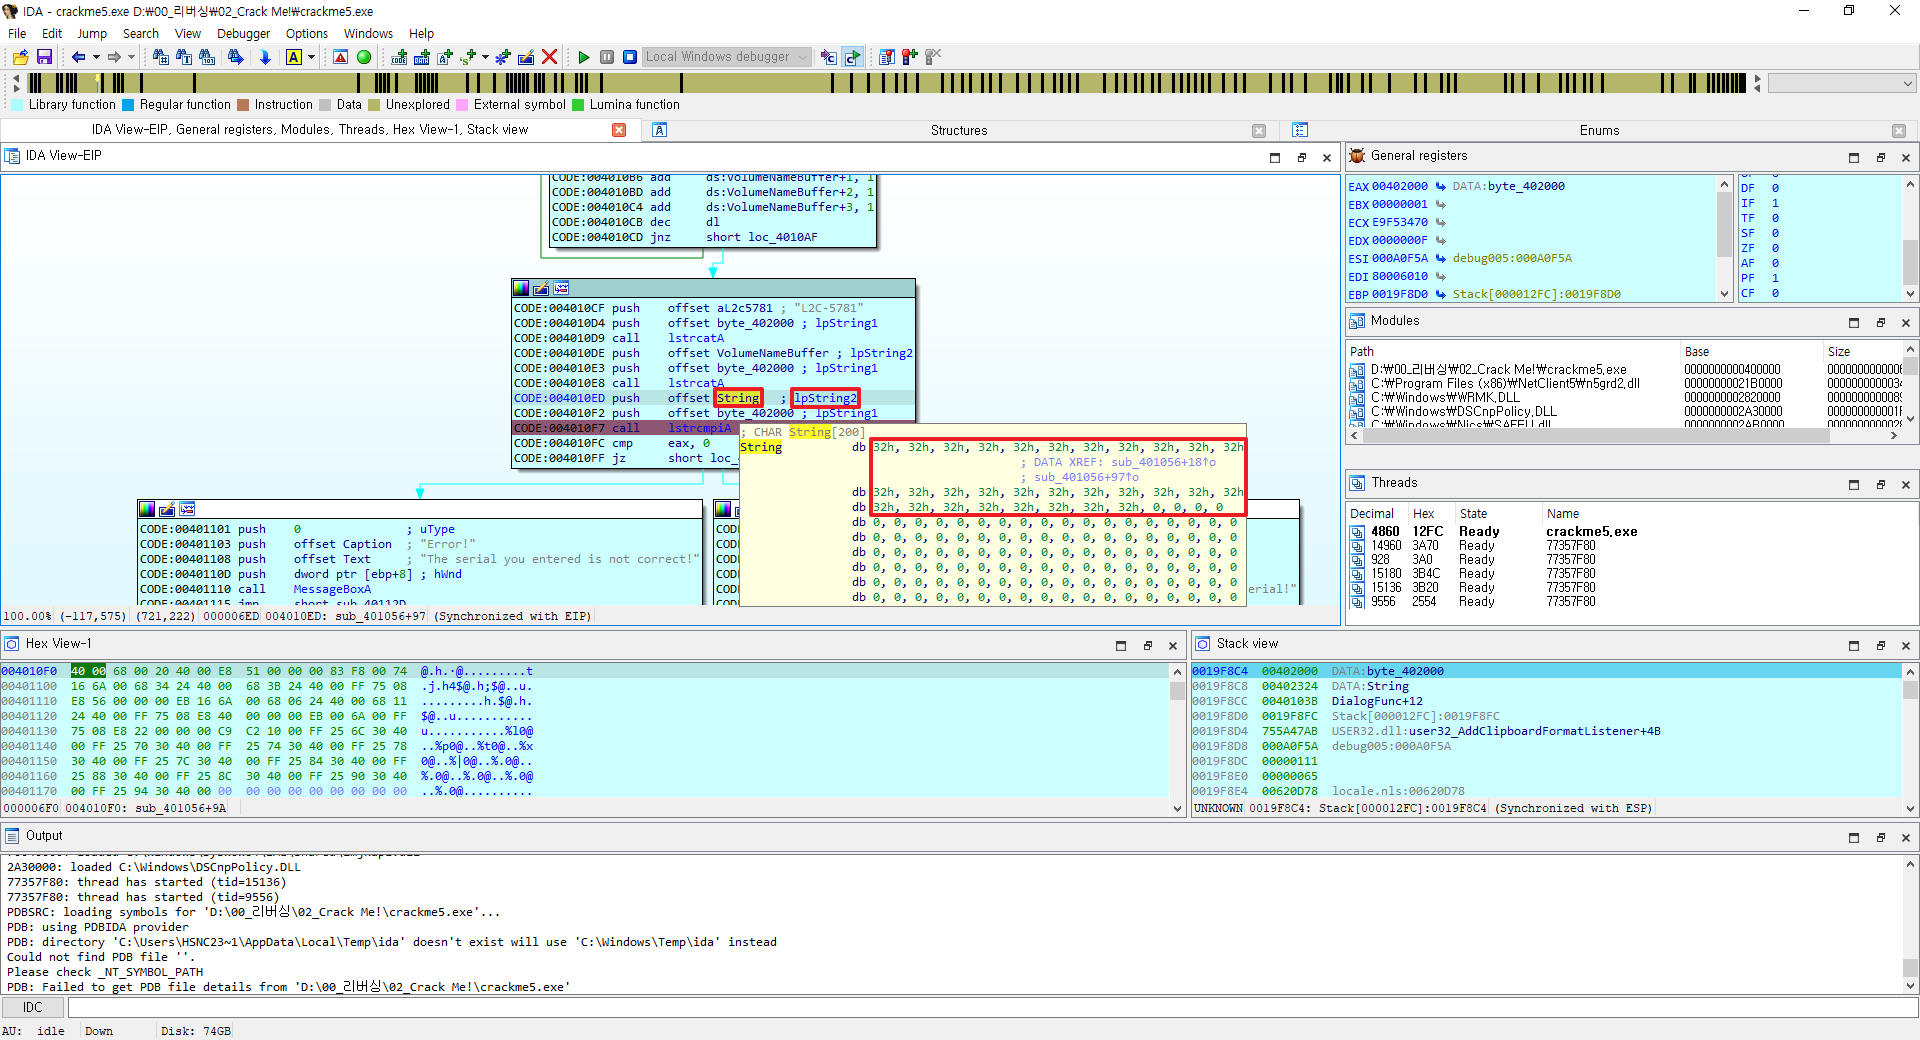Click the navigation band upper left arrow
Image resolution: width=1920 pixels, height=1040 pixels.
tap(15, 78)
